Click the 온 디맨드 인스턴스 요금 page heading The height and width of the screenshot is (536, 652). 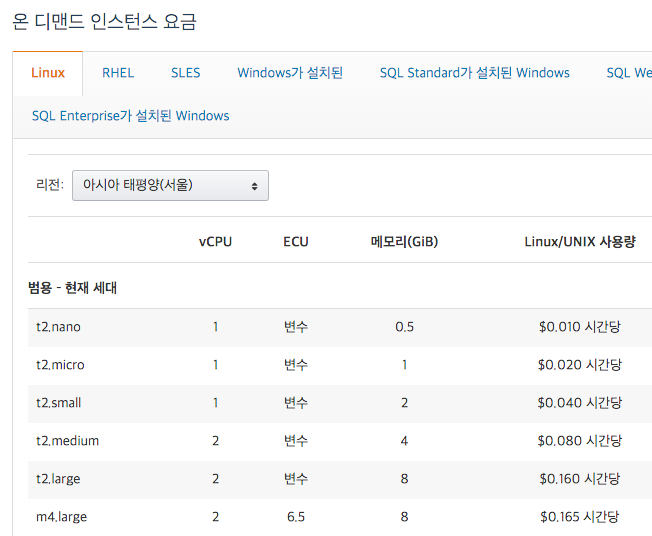click(x=104, y=22)
